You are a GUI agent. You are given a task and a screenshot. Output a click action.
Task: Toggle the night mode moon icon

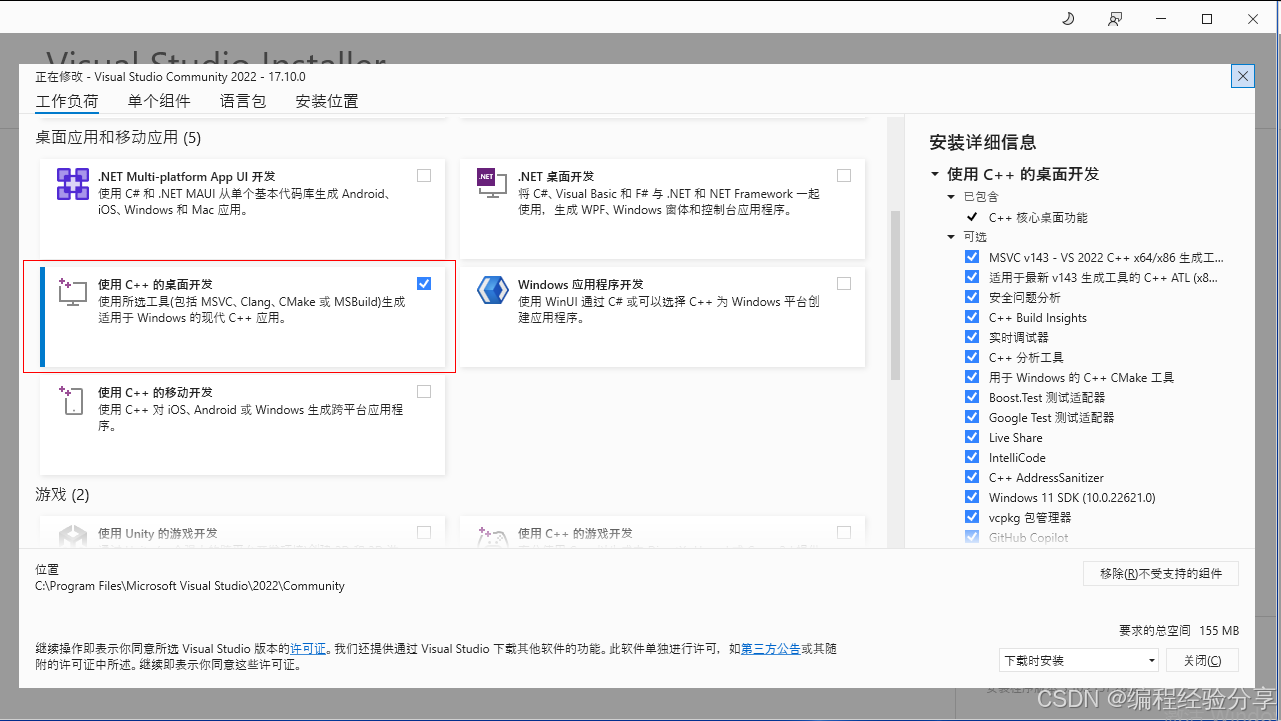(1067, 18)
